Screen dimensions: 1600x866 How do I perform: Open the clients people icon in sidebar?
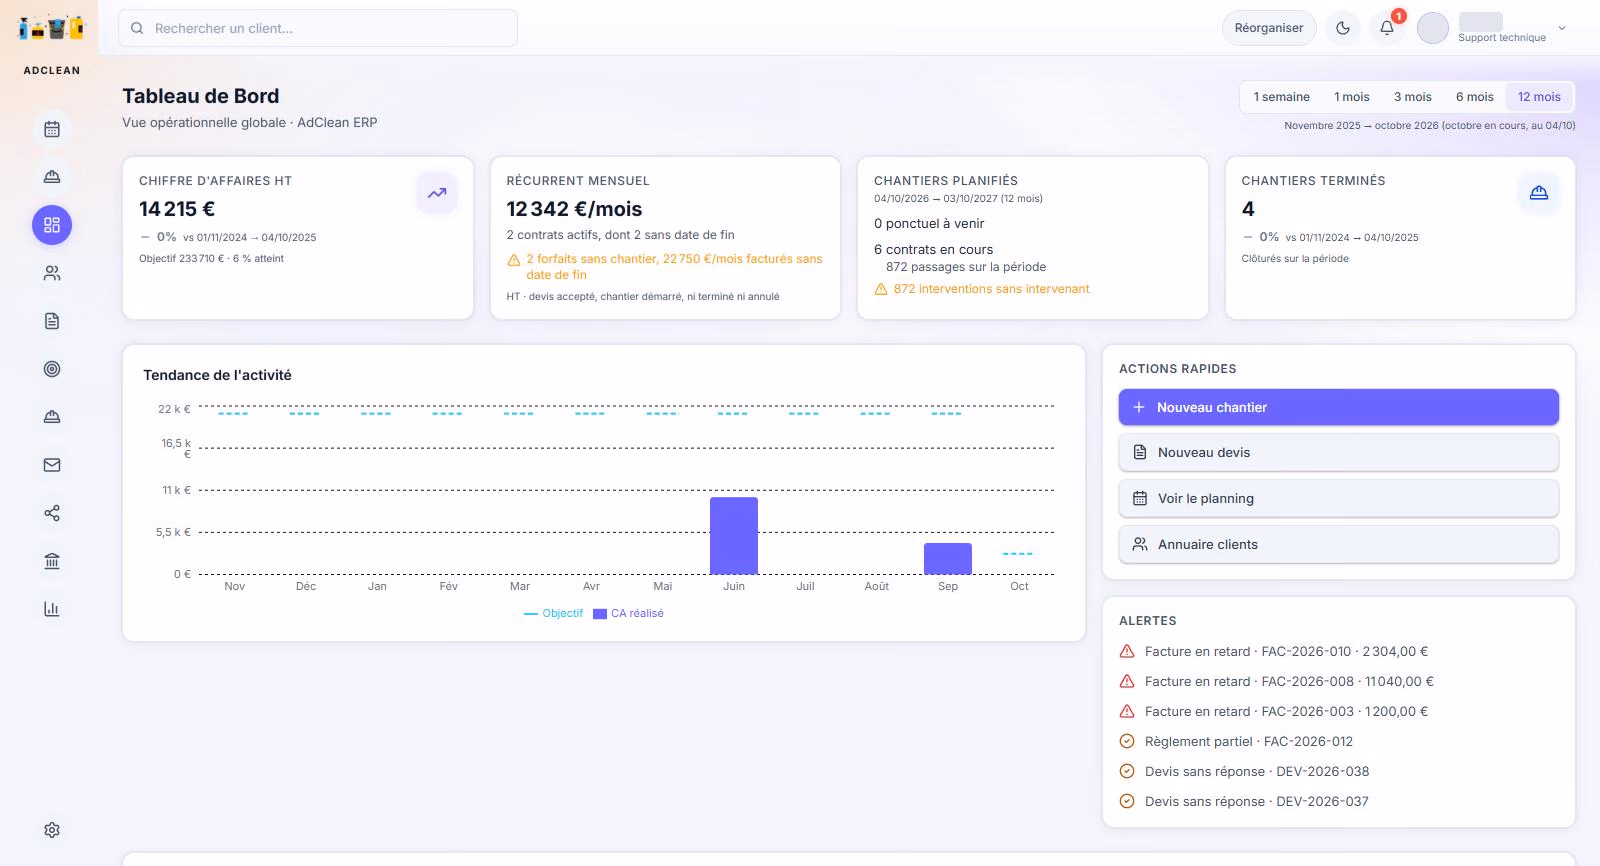click(x=52, y=273)
